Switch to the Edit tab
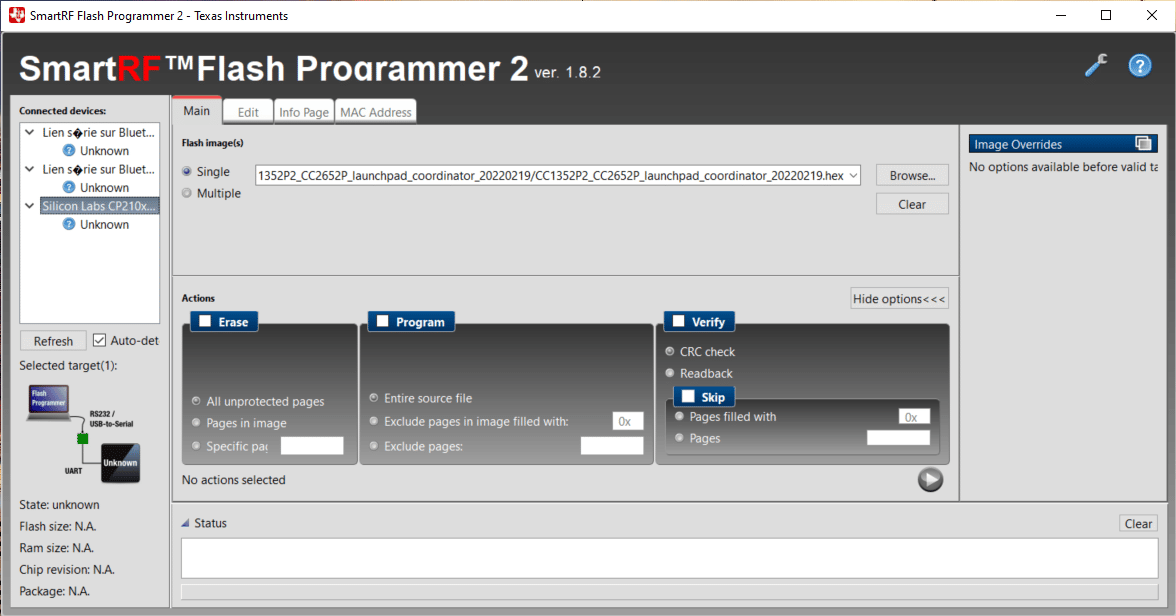Viewport: 1176px width, 616px height. coord(248,112)
